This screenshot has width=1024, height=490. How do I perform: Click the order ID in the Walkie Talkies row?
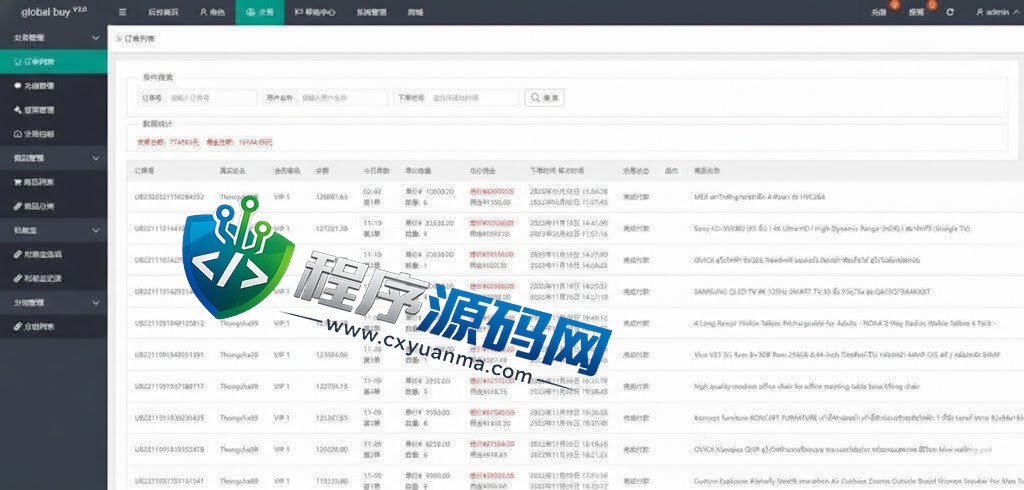[169, 323]
